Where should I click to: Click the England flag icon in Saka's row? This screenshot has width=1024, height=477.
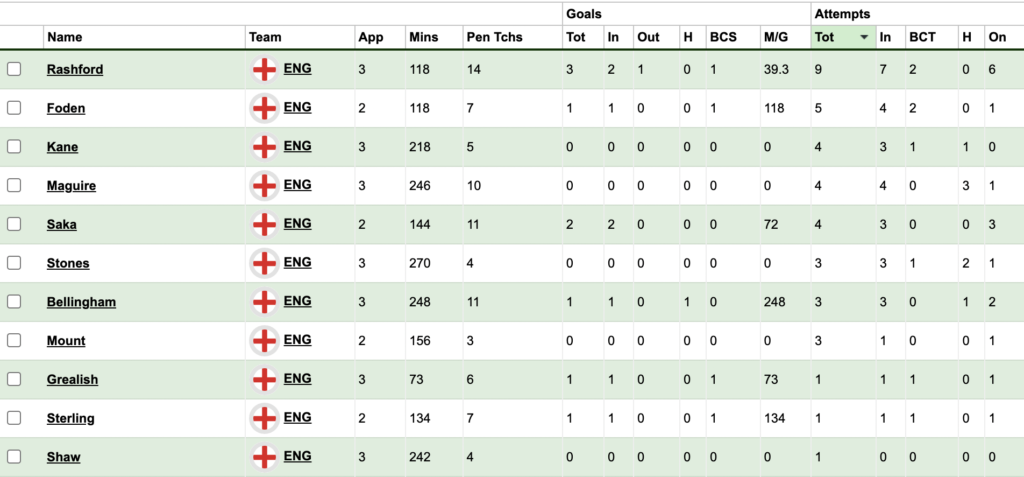tap(264, 225)
